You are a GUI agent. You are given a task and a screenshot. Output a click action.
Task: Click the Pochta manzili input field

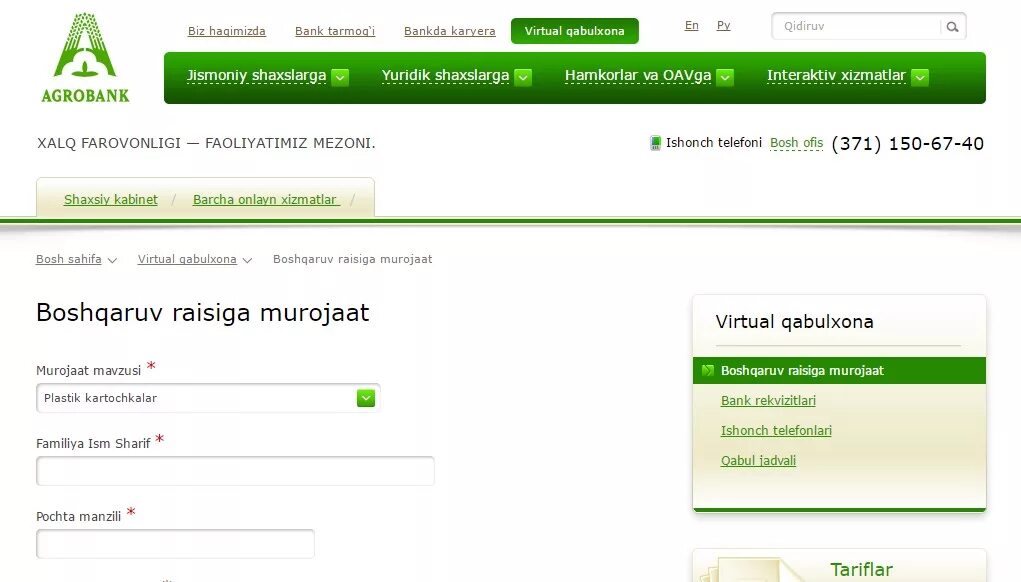coord(175,544)
